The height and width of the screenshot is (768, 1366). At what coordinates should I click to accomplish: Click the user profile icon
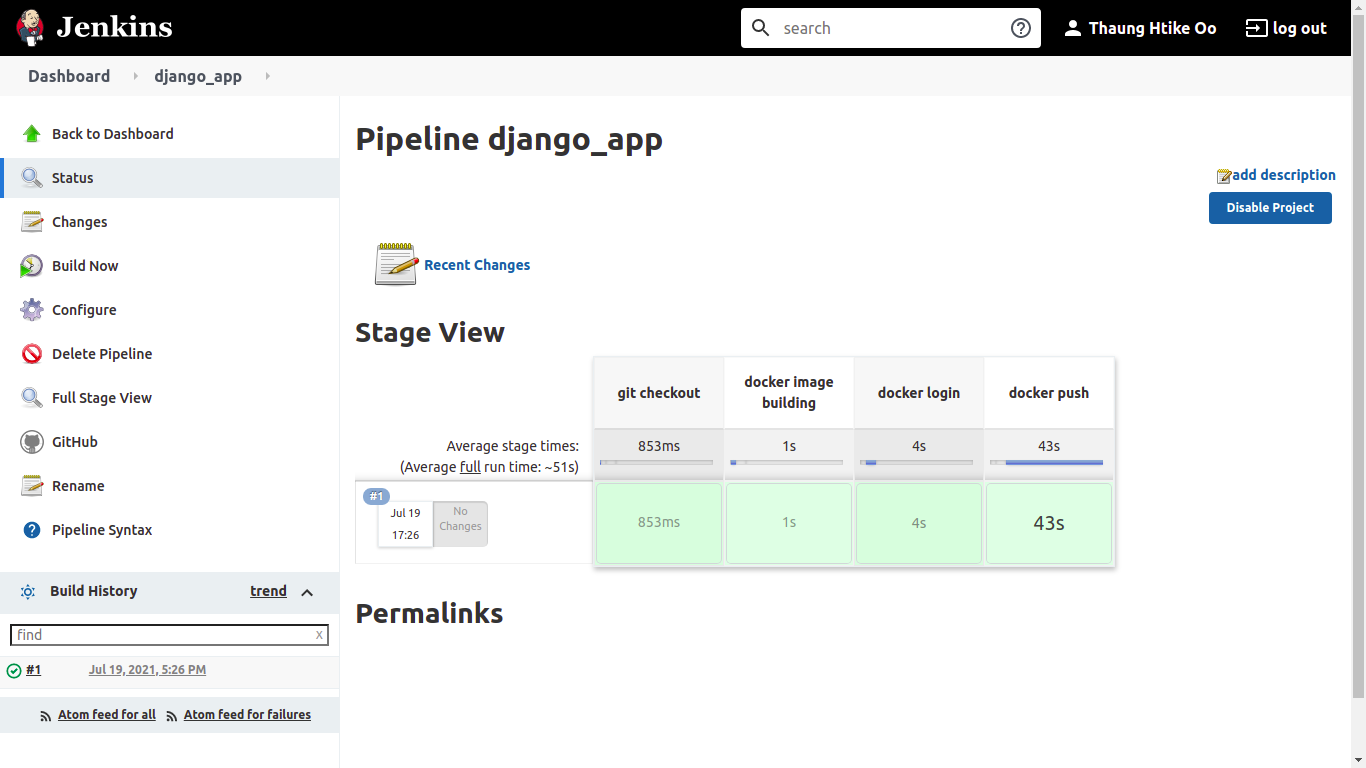(x=1073, y=28)
